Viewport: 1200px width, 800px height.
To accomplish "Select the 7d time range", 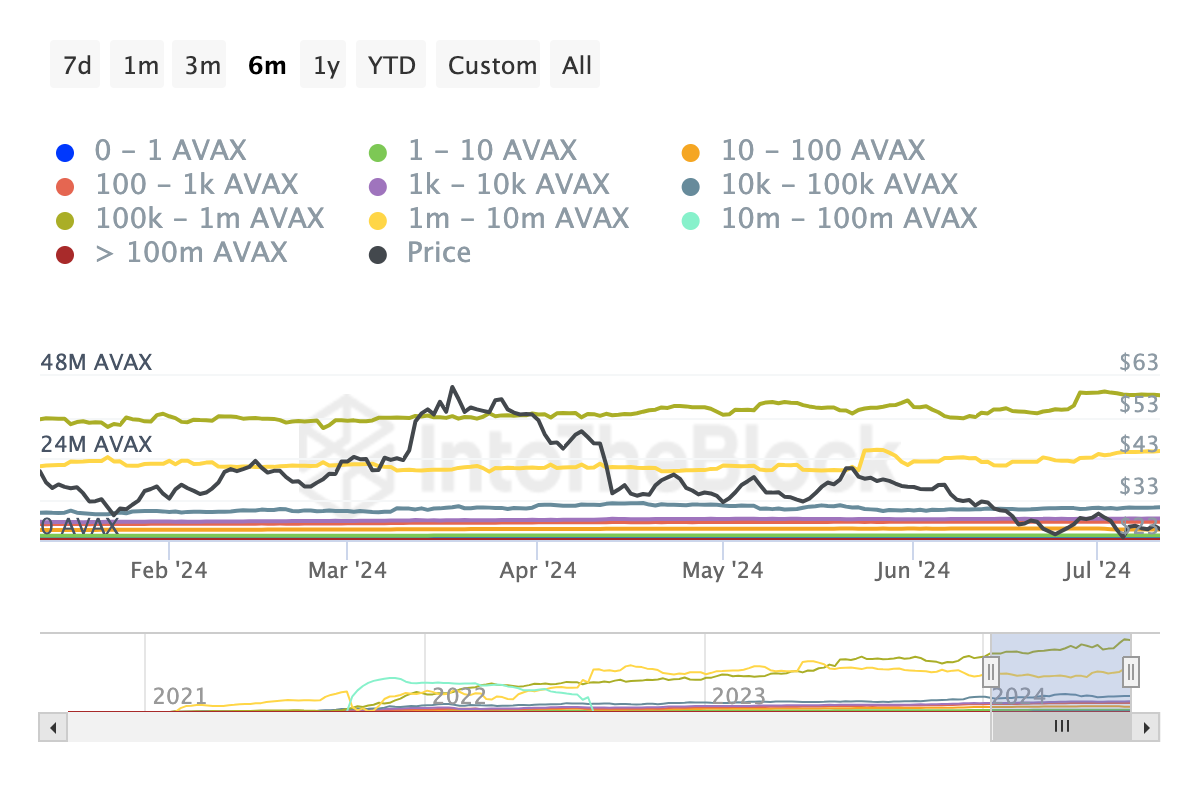I will (x=77, y=66).
